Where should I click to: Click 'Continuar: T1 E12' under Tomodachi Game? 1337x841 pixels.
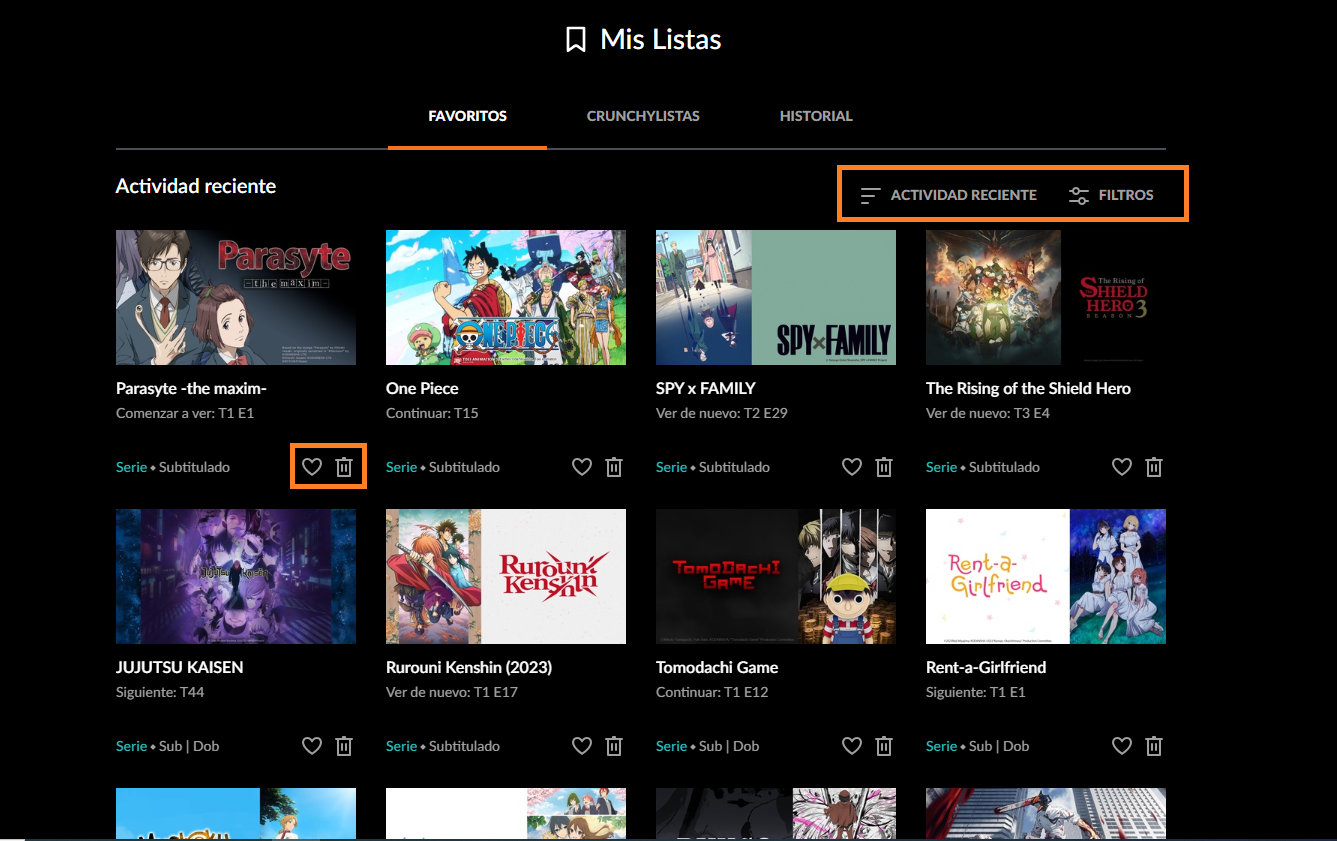click(712, 692)
